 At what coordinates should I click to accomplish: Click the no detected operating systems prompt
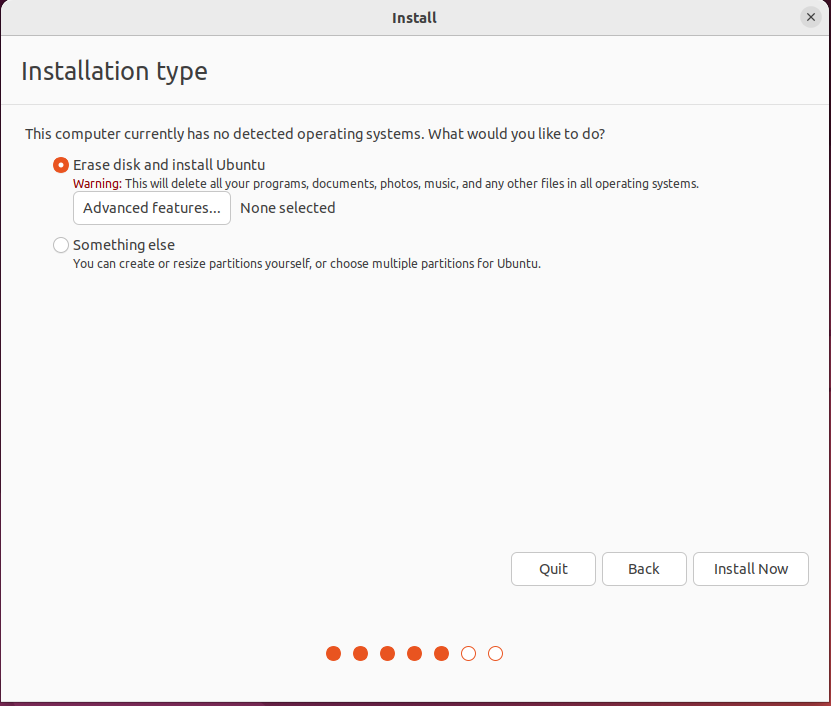[315, 134]
